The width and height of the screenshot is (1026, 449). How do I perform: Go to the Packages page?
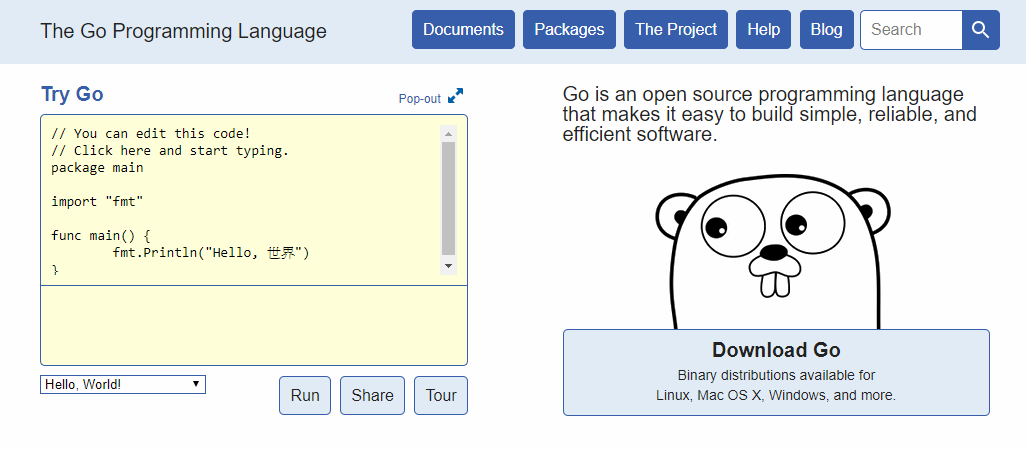569,30
